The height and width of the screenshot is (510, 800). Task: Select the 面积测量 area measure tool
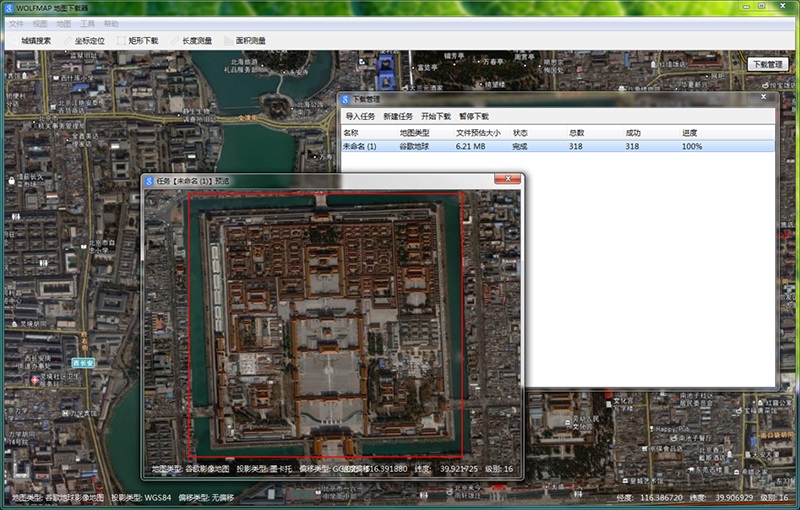[245, 40]
